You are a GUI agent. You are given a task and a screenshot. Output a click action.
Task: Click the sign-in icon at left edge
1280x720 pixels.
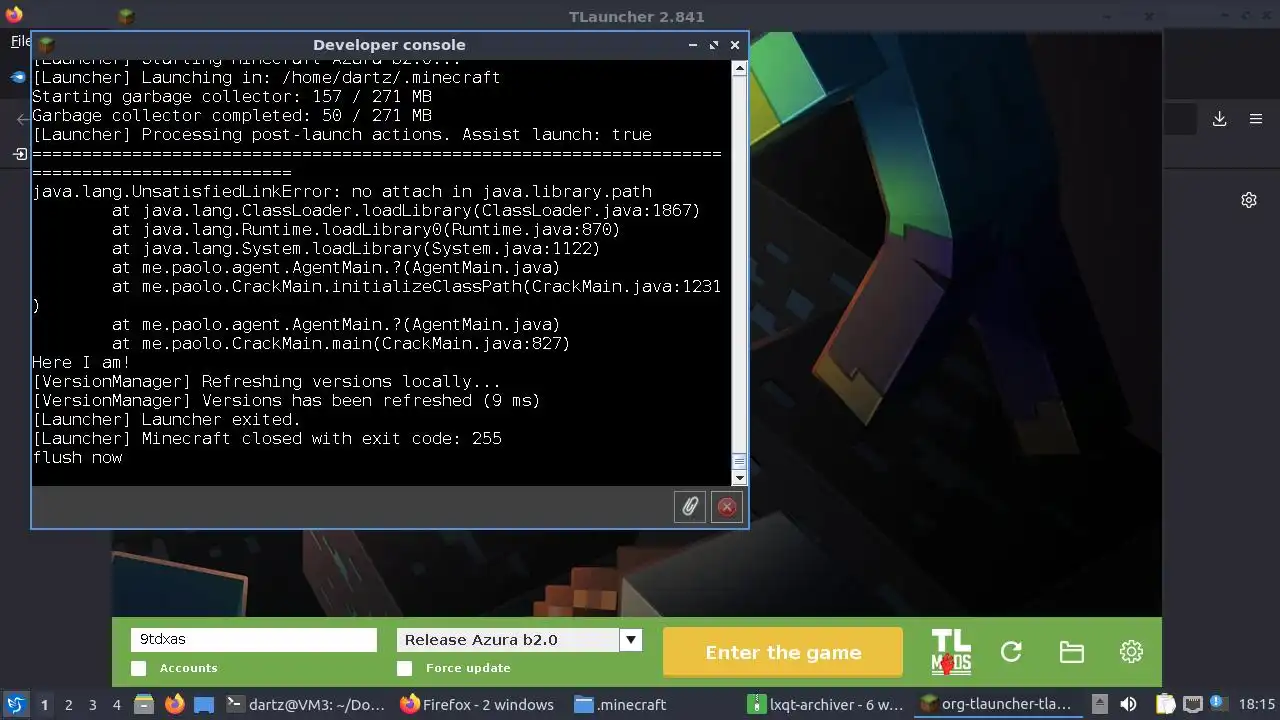click(x=20, y=154)
